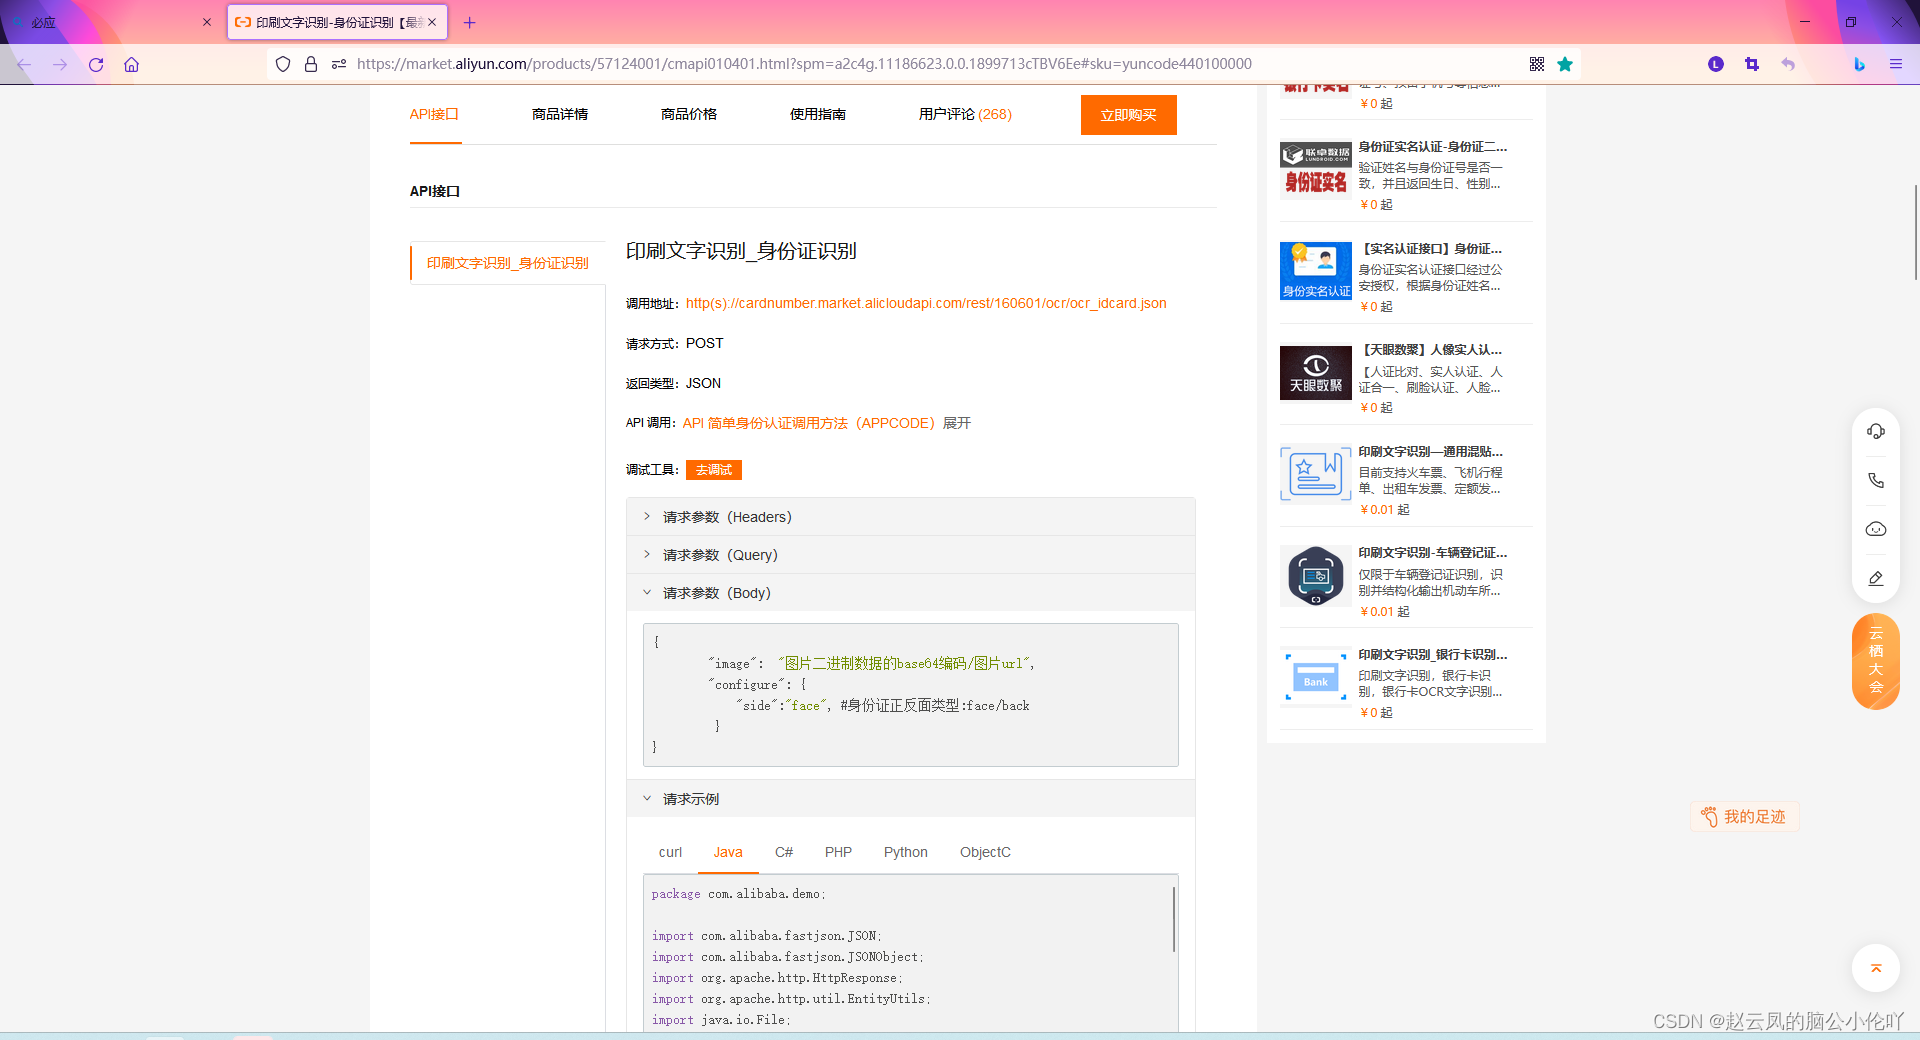The image size is (1920, 1040).
Task: Go forward with the browser forward arrow
Action: [x=60, y=64]
